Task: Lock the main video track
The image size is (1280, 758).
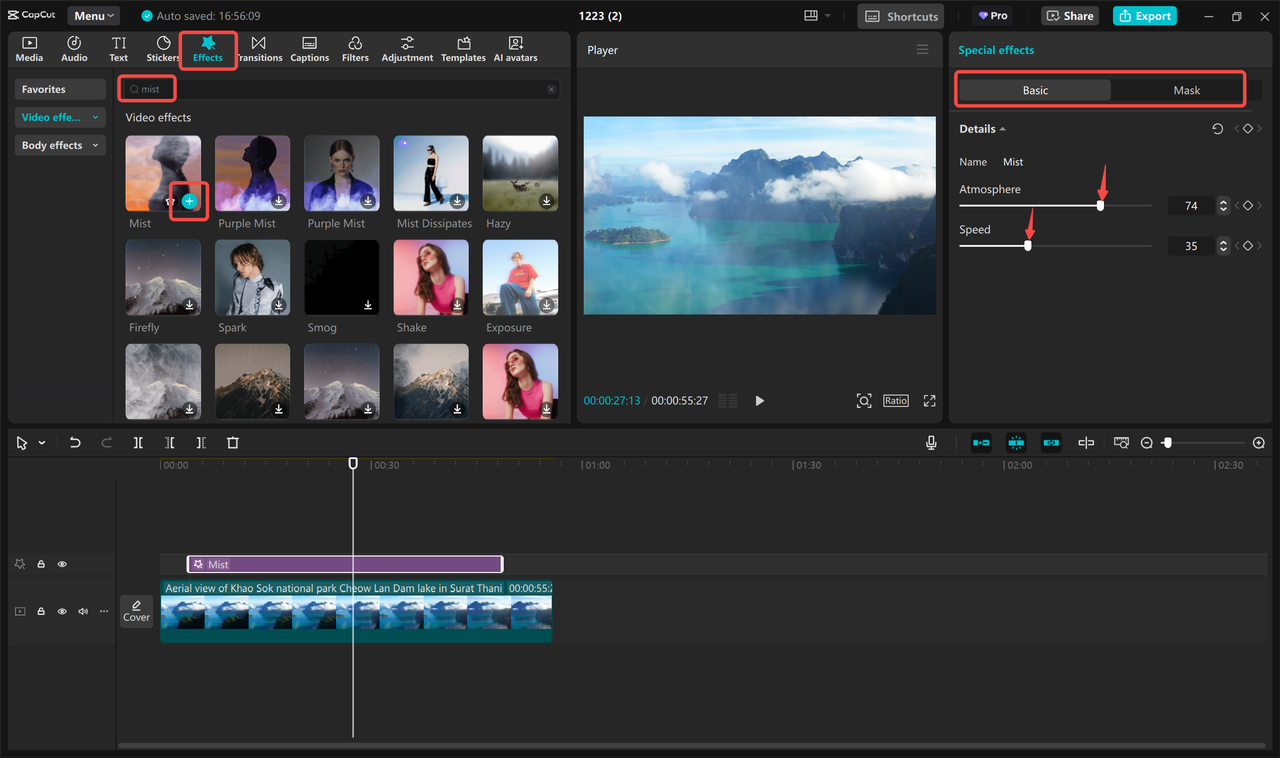Action: [x=41, y=611]
